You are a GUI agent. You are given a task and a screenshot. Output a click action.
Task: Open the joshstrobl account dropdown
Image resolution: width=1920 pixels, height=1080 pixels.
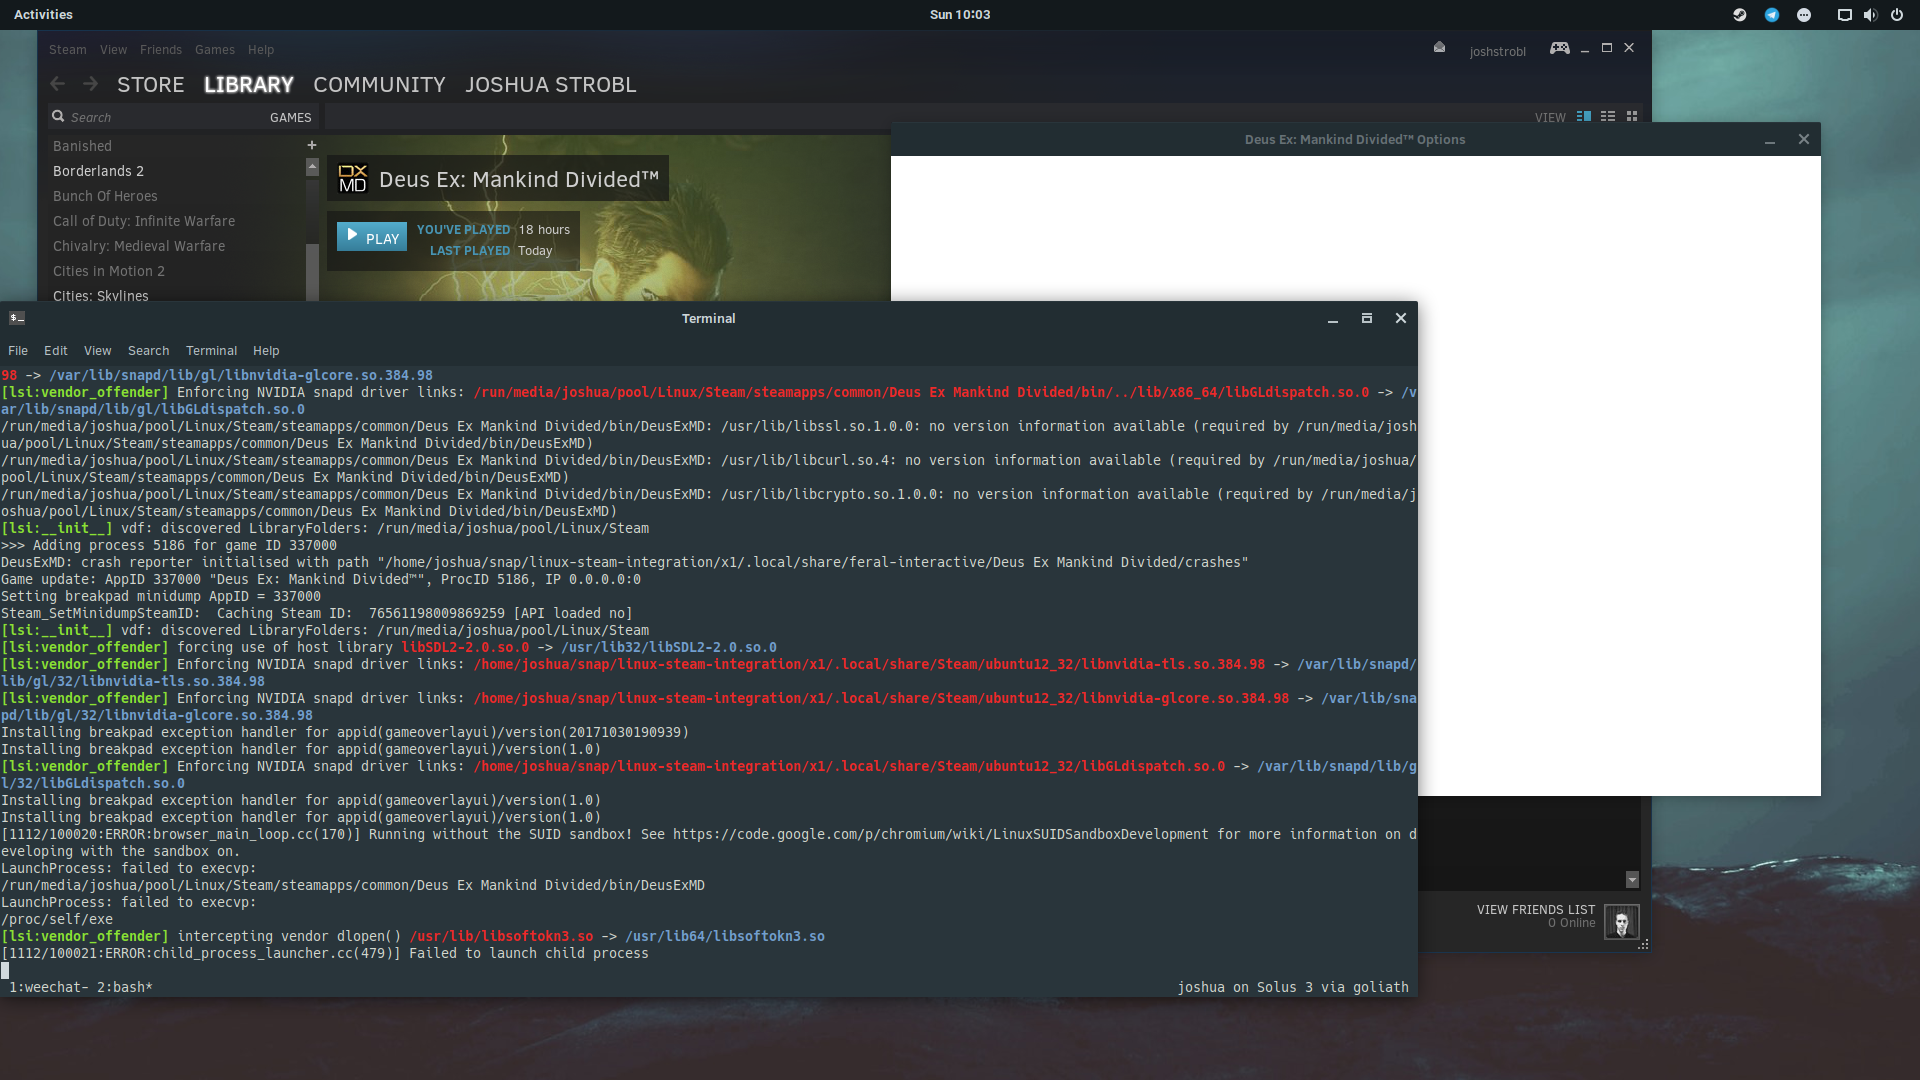coord(1497,51)
